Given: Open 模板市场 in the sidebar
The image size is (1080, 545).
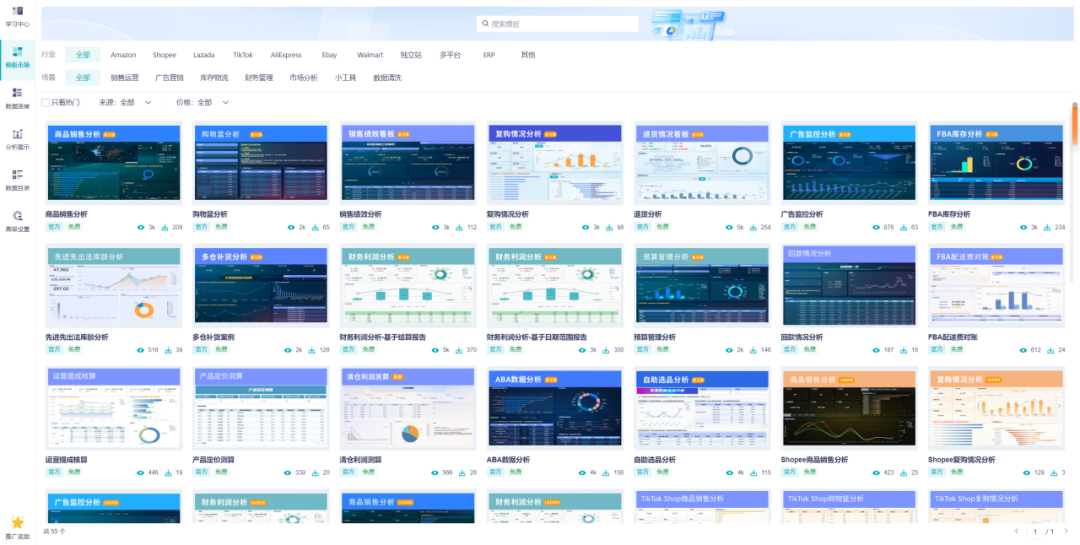Looking at the screenshot, I should [x=18, y=57].
